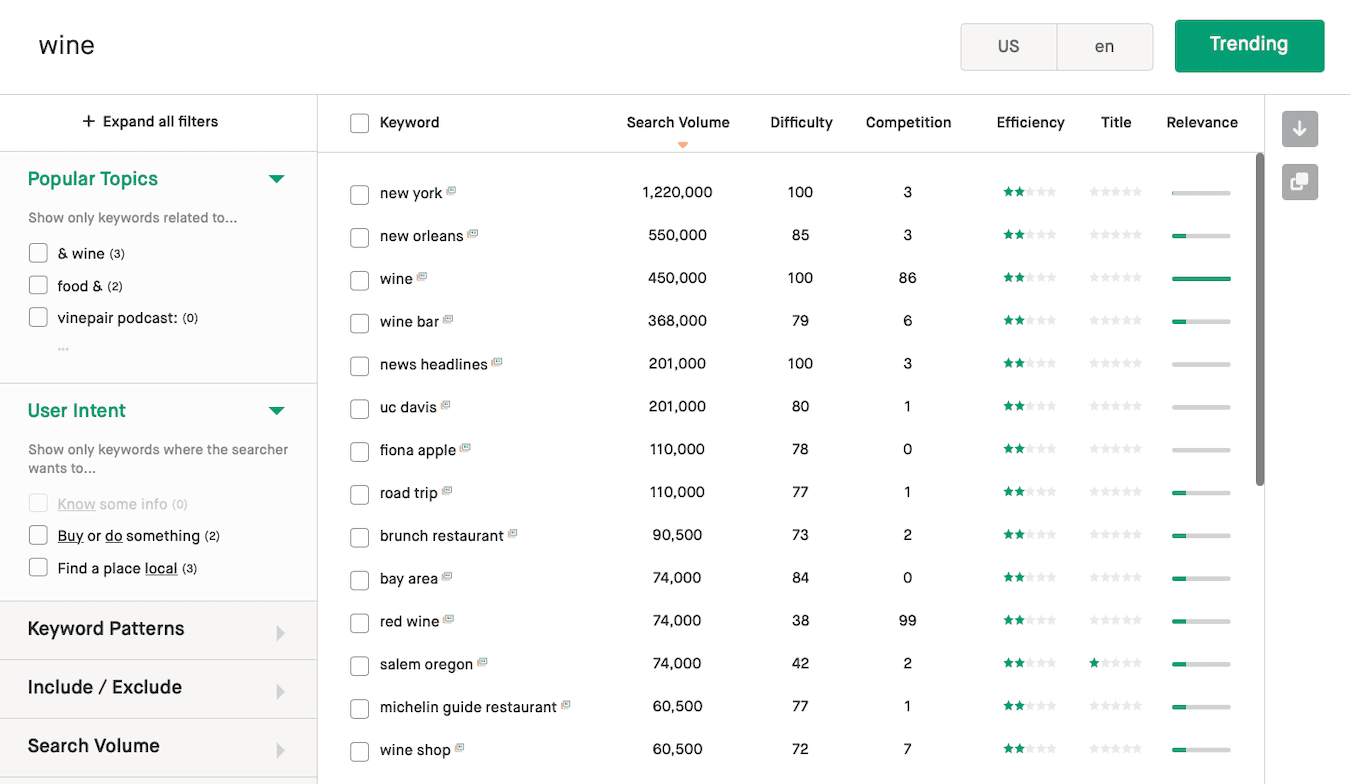
Task: Click title star rating for salem oregon
Action: tap(1115, 663)
